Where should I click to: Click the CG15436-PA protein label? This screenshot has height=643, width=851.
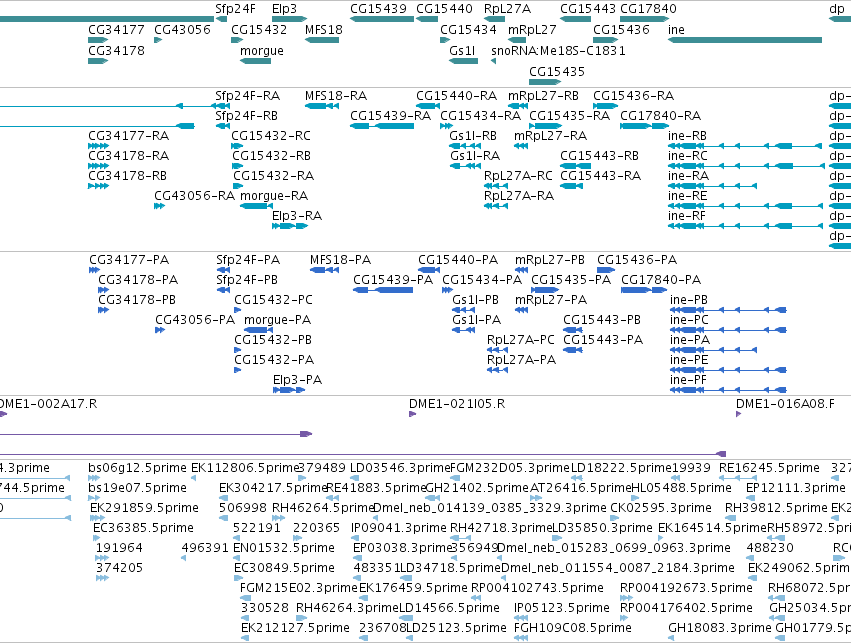(637, 260)
